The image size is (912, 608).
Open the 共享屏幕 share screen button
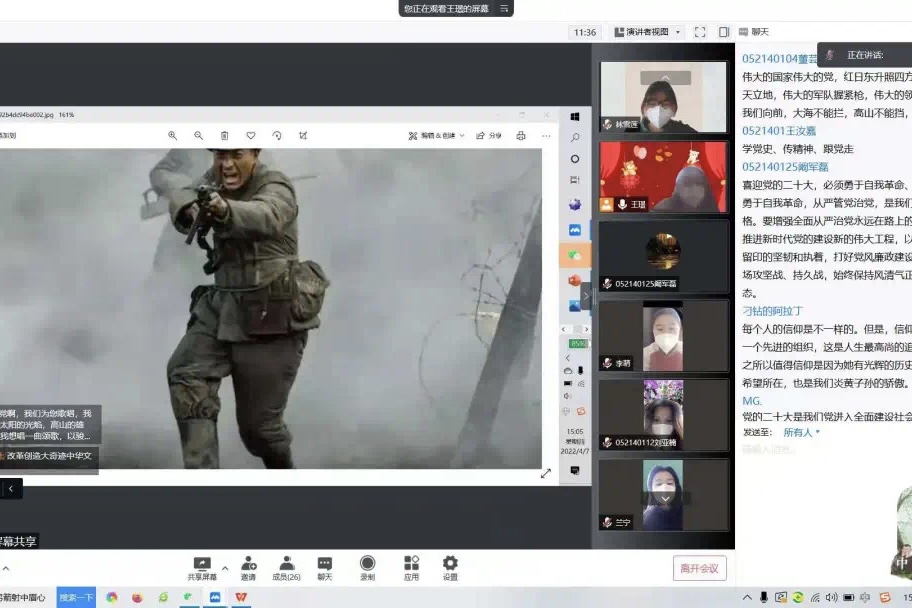click(x=202, y=568)
